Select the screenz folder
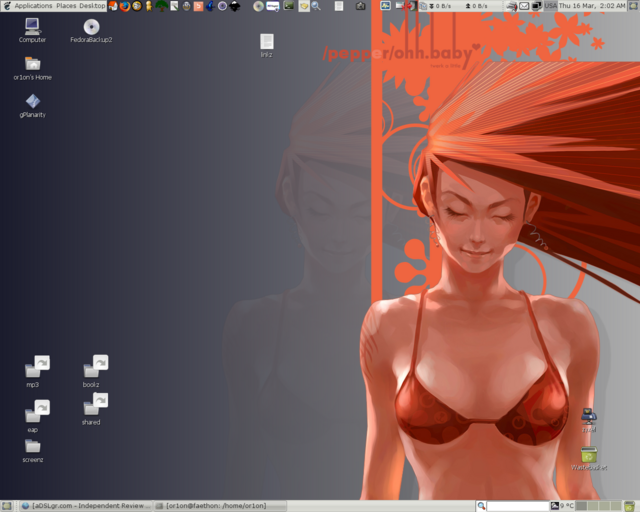Image resolution: width=640 pixels, height=512 pixels. (x=33, y=451)
